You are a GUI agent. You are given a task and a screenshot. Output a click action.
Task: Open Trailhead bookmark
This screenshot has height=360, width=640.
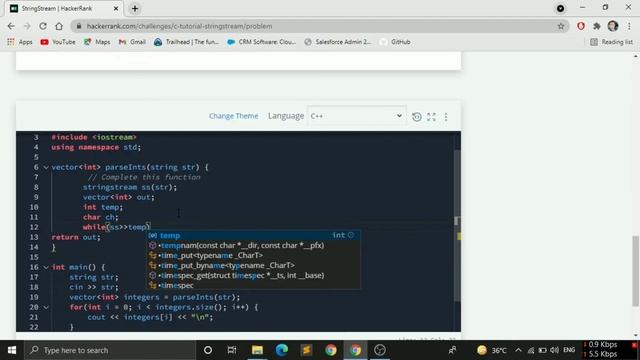tap(186, 42)
